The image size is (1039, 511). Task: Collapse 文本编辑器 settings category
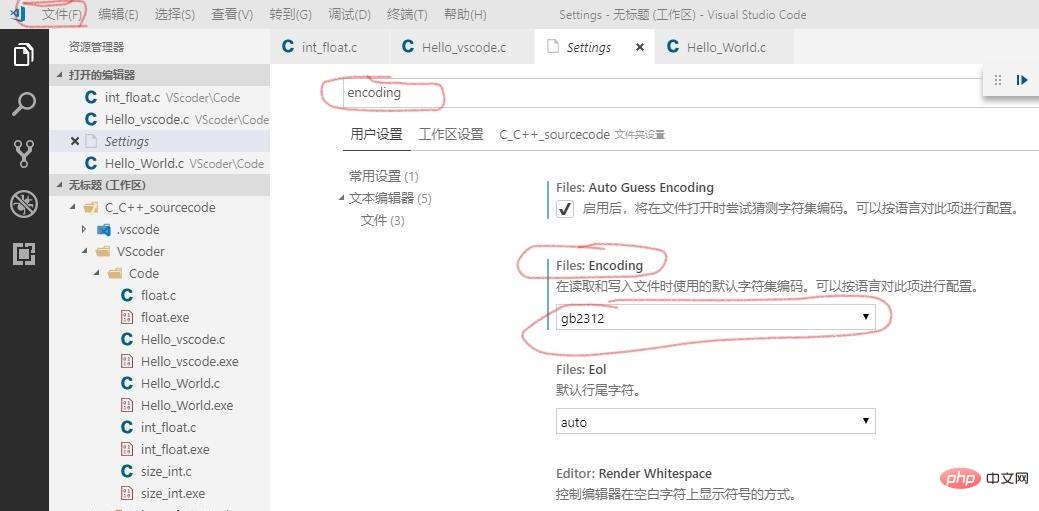(341, 198)
